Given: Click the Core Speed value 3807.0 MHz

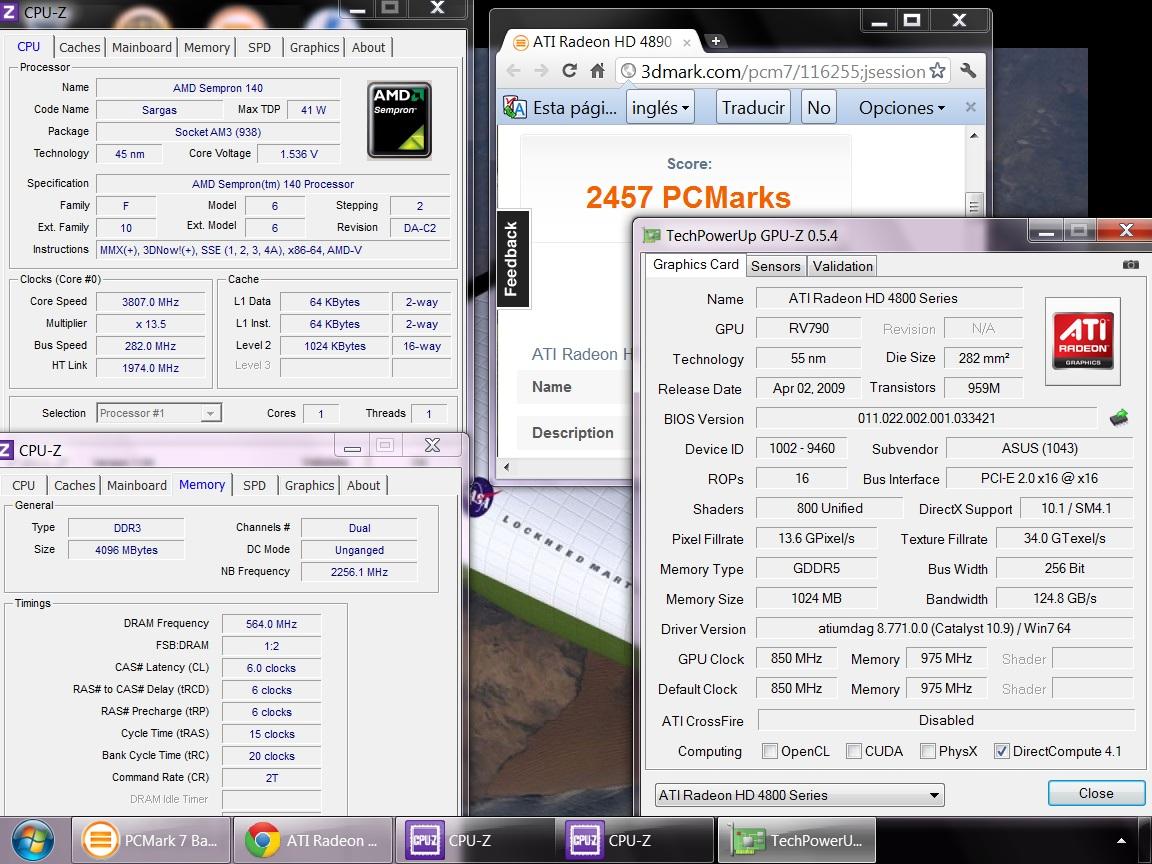Looking at the screenshot, I should point(151,302).
